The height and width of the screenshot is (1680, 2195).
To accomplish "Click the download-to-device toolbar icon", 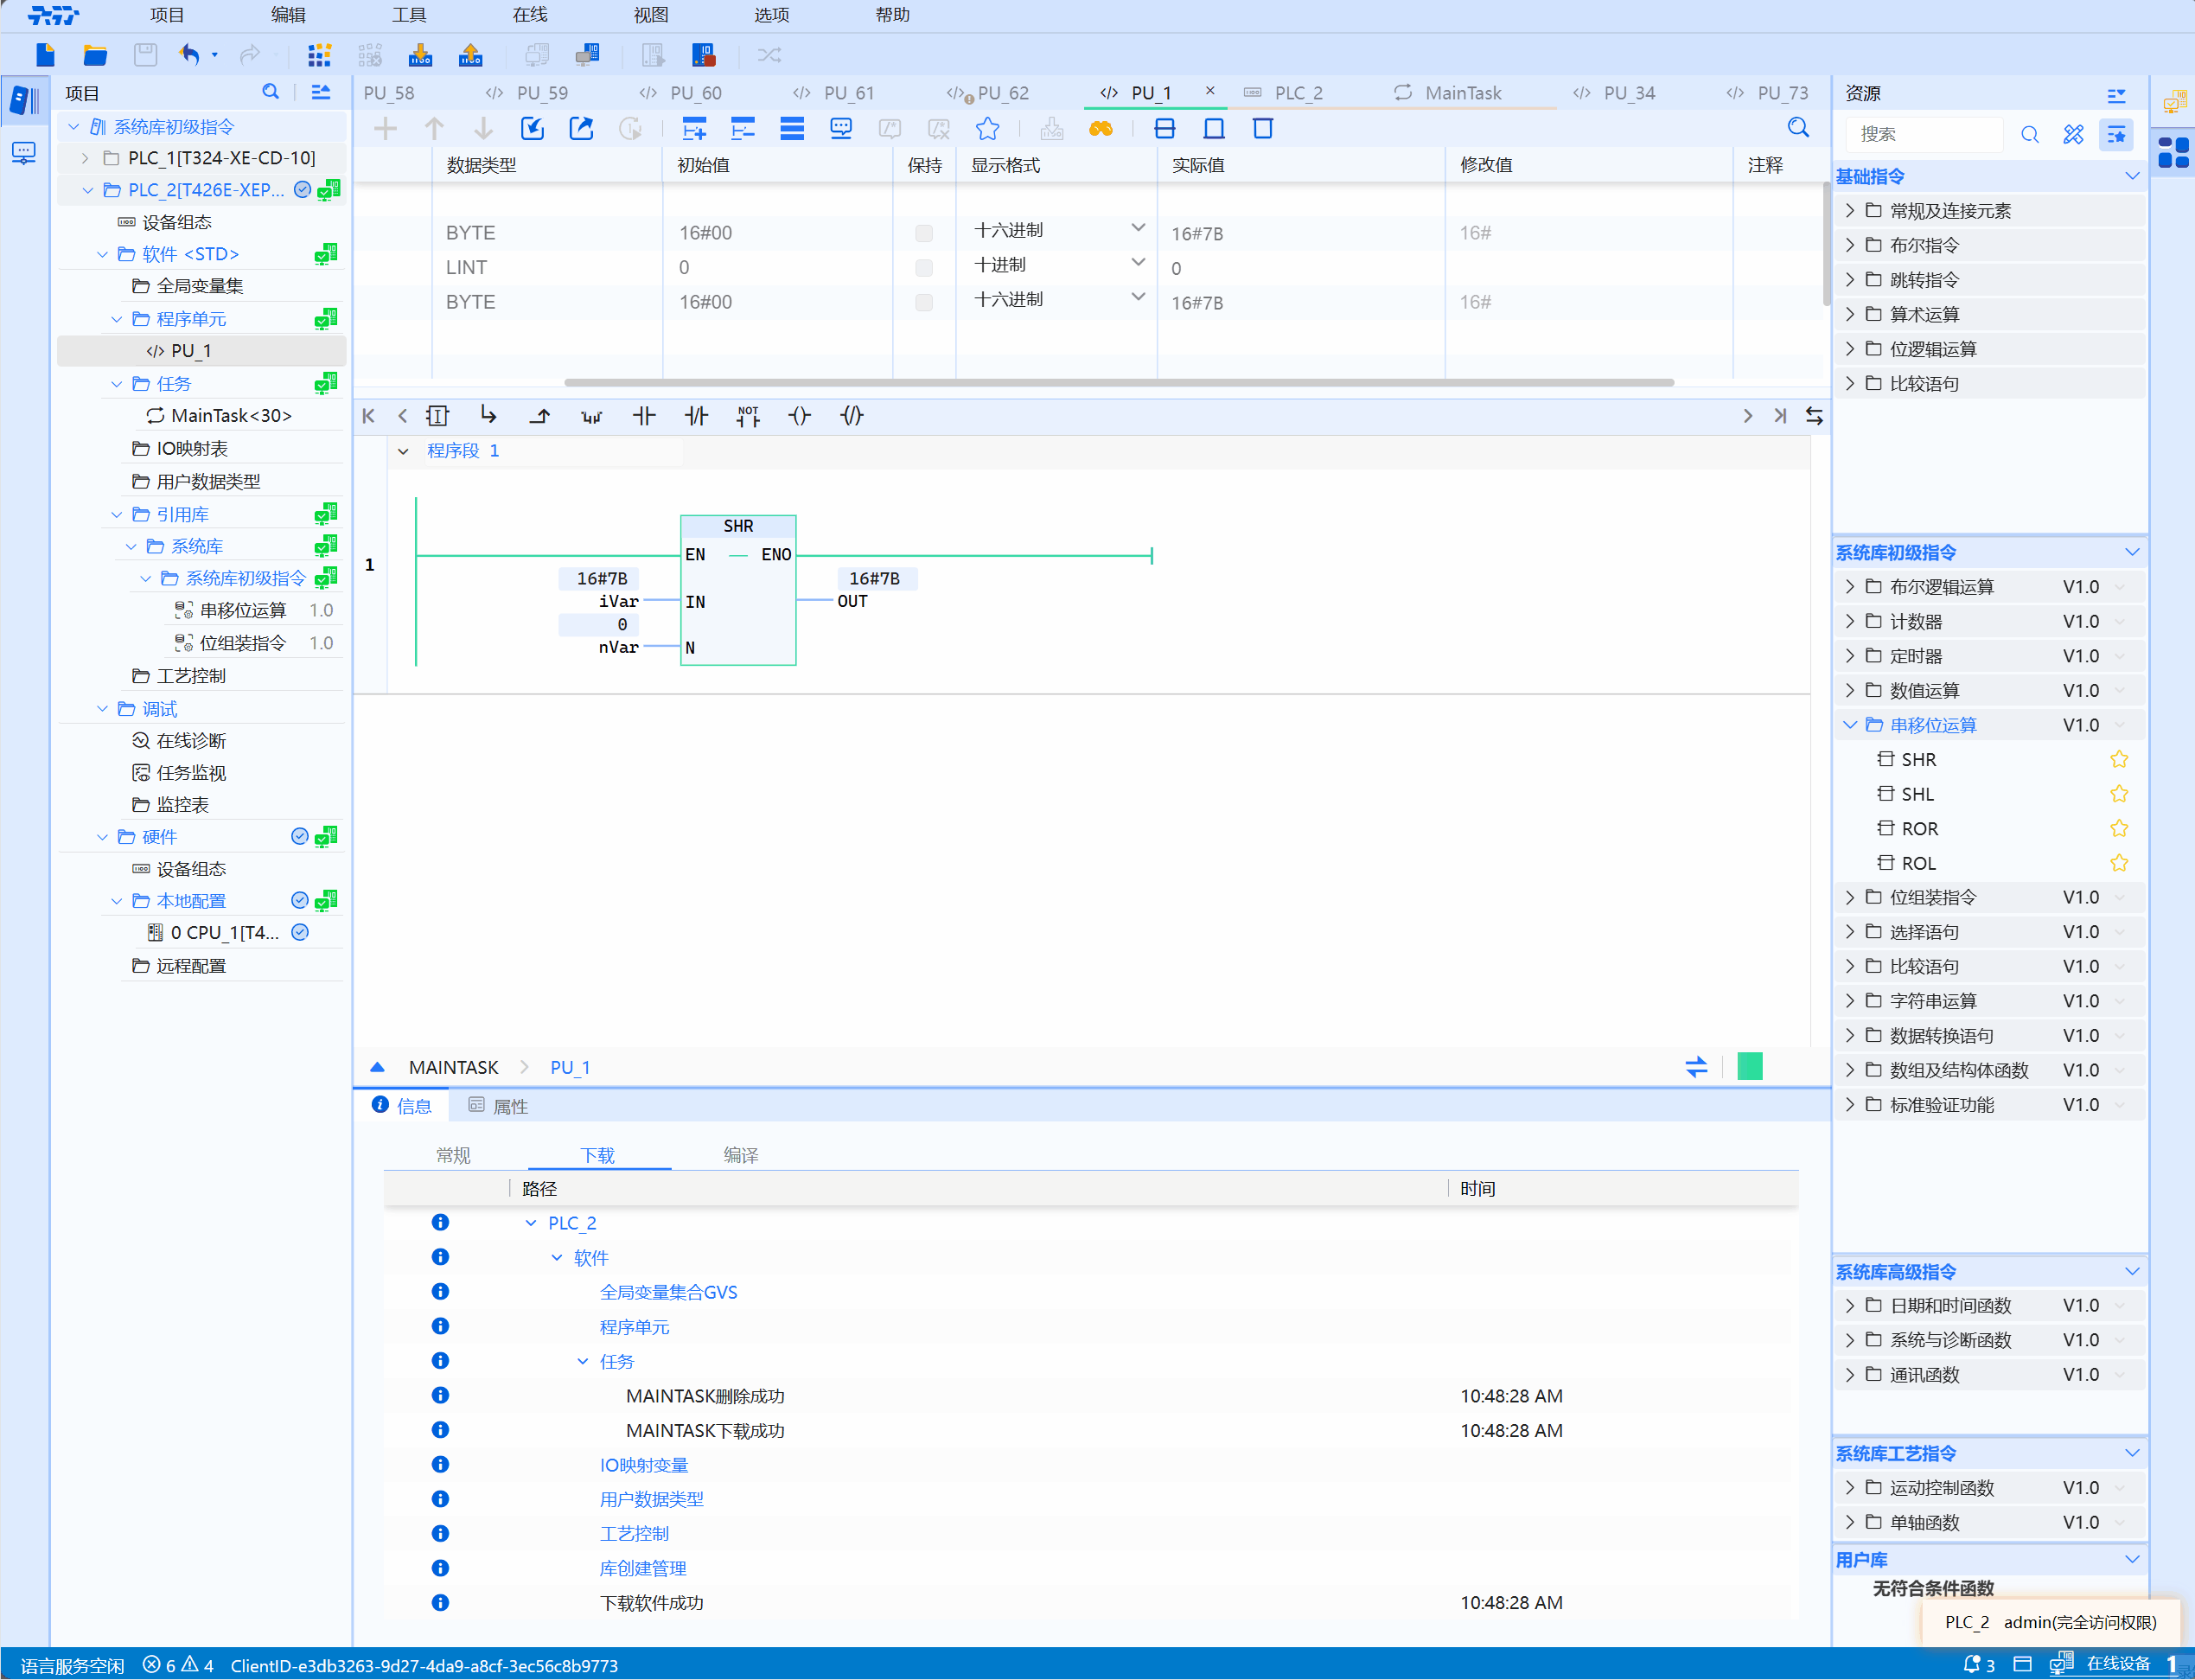I will click(x=420, y=55).
